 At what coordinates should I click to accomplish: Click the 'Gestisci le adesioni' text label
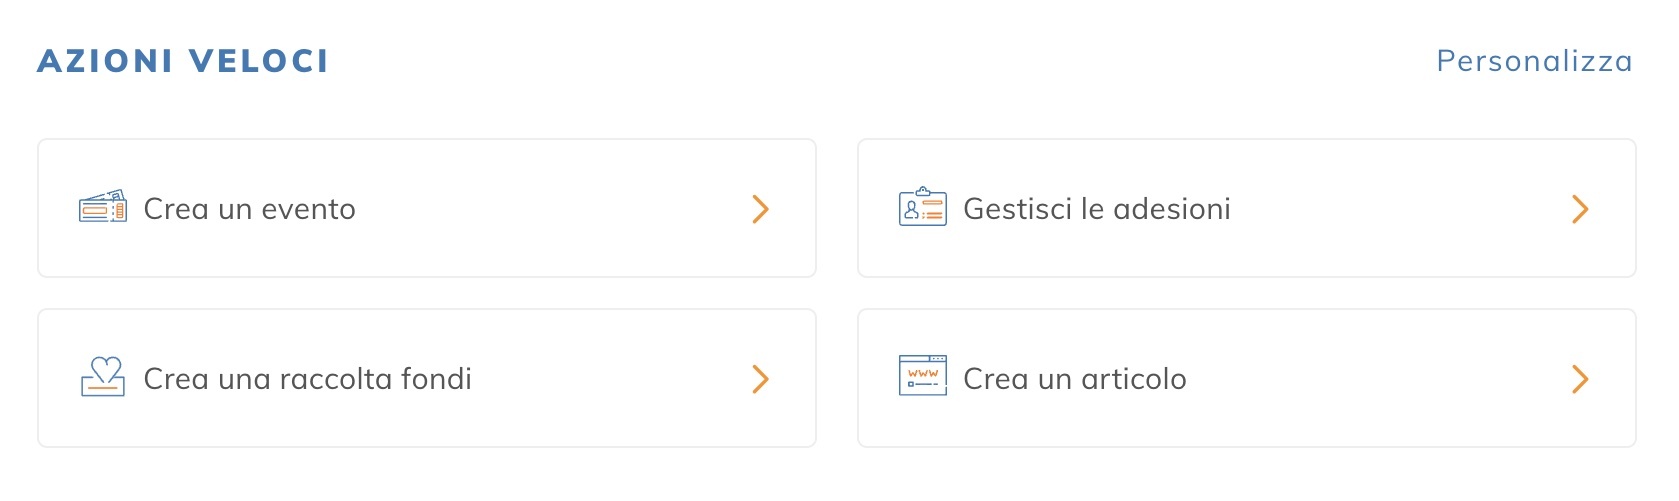[1096, 209]
